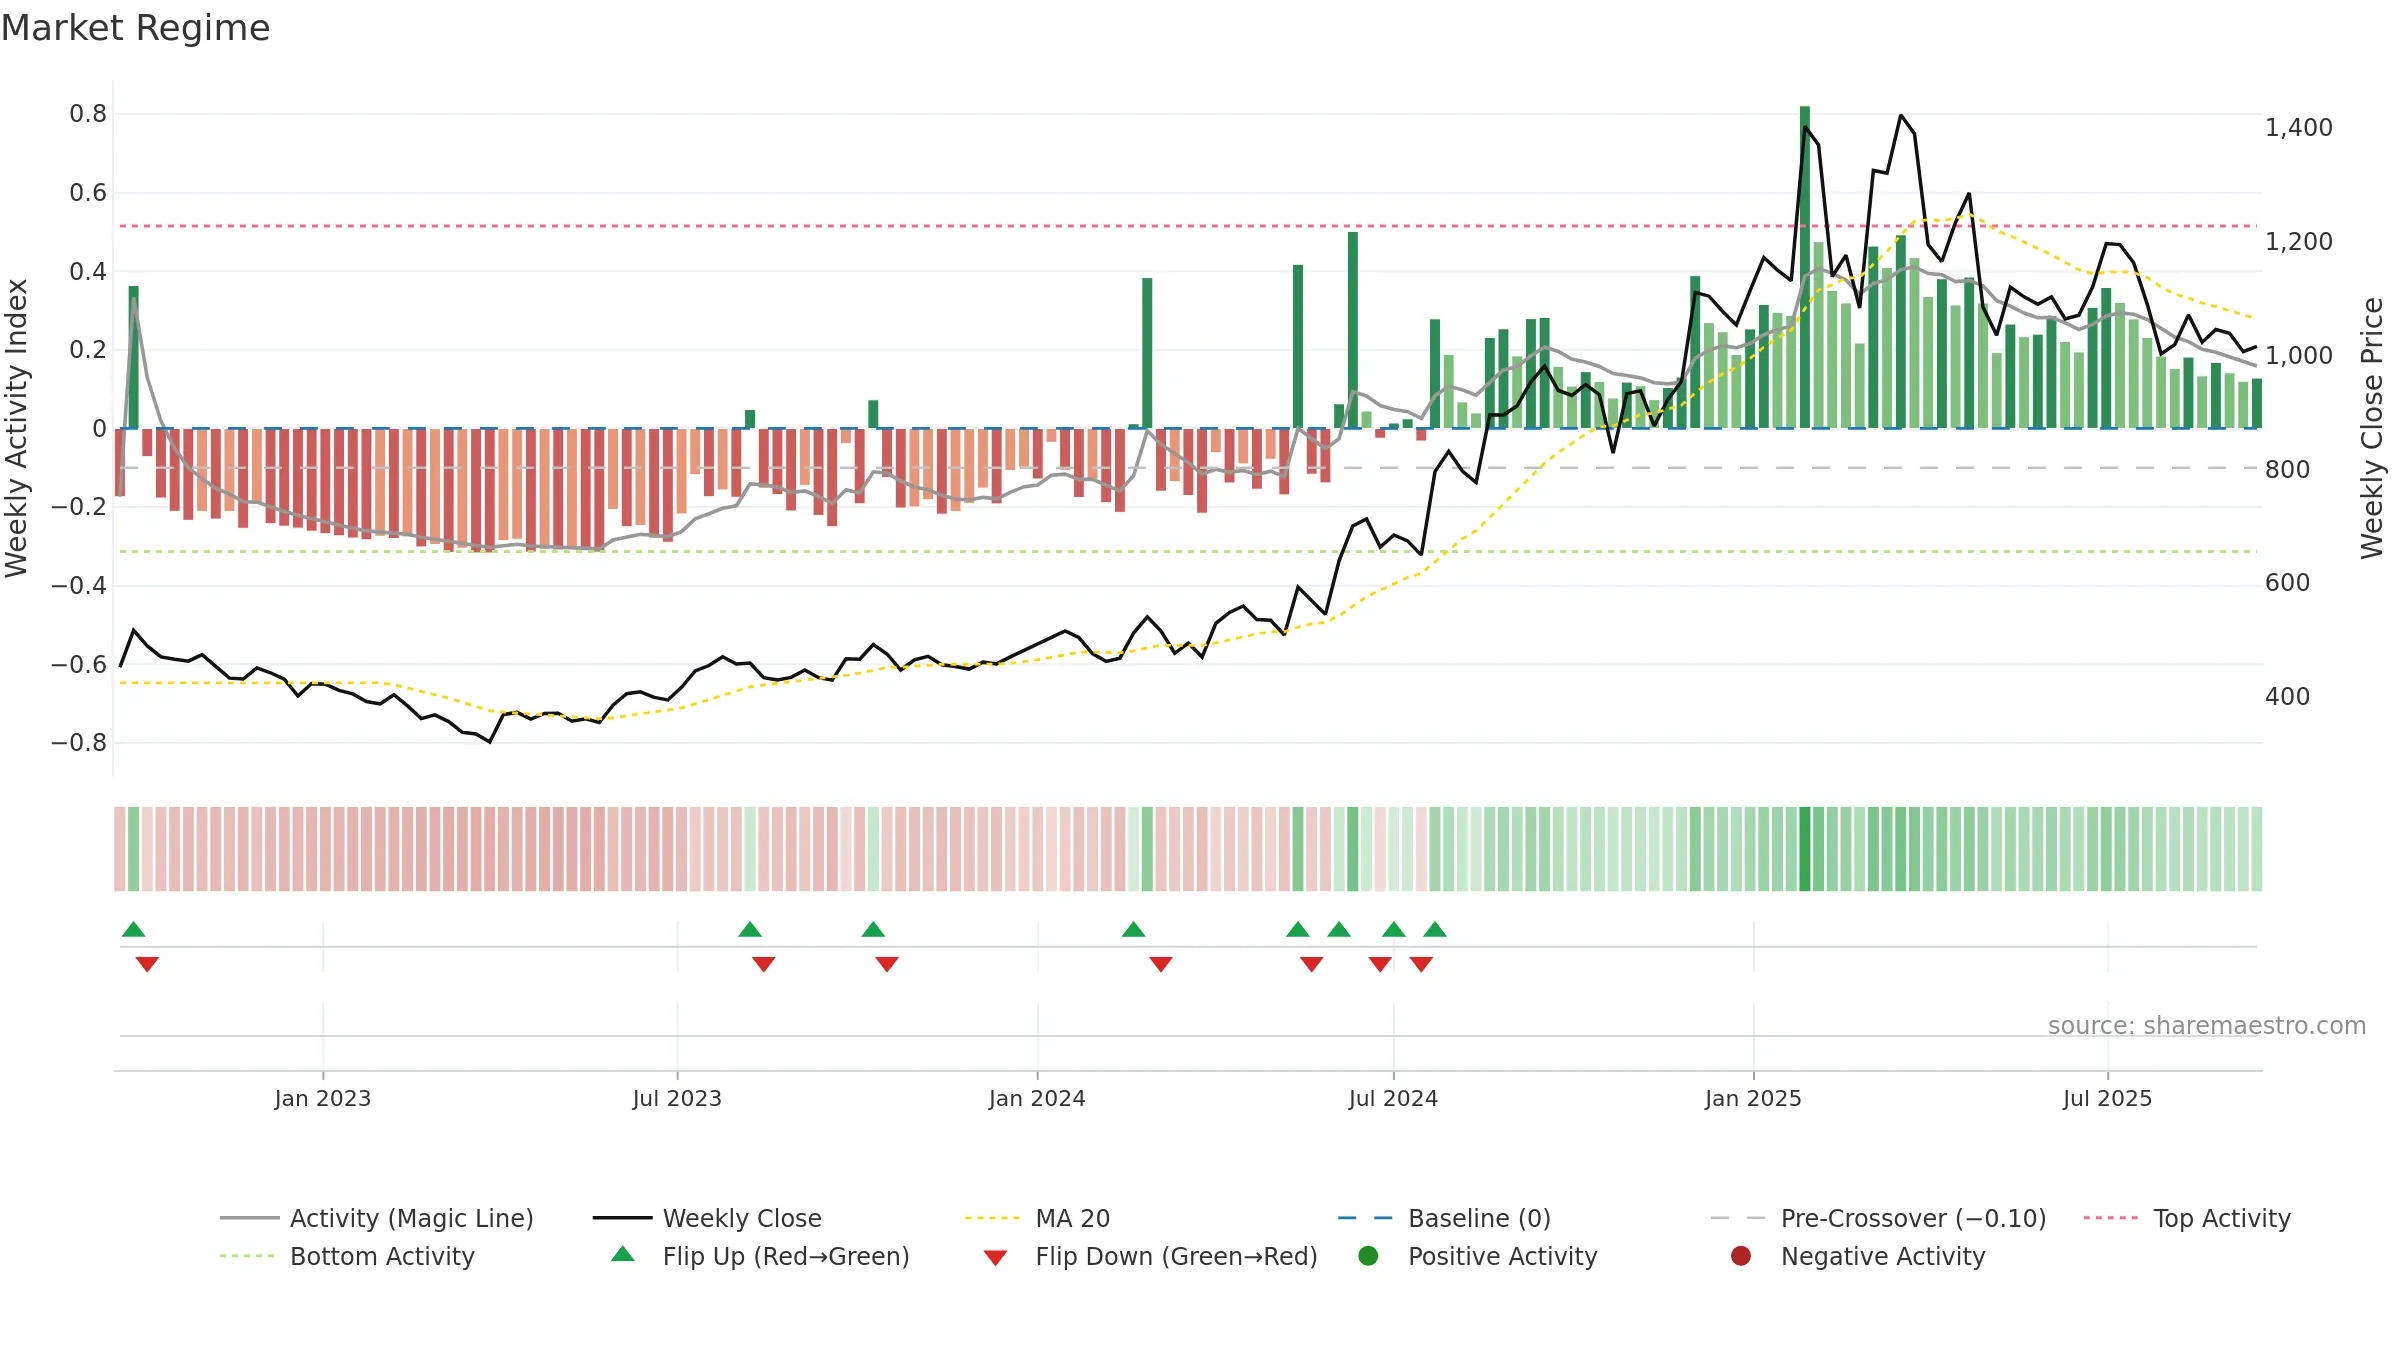Screen dimensions: 2400x1350
Task: Click the 1,400 price axis tick
Action: [2298, 128]
